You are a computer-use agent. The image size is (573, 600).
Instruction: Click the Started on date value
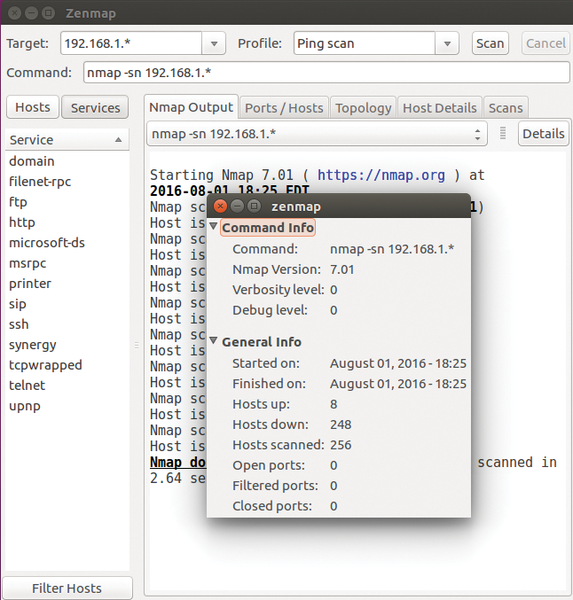pos(398,364)
